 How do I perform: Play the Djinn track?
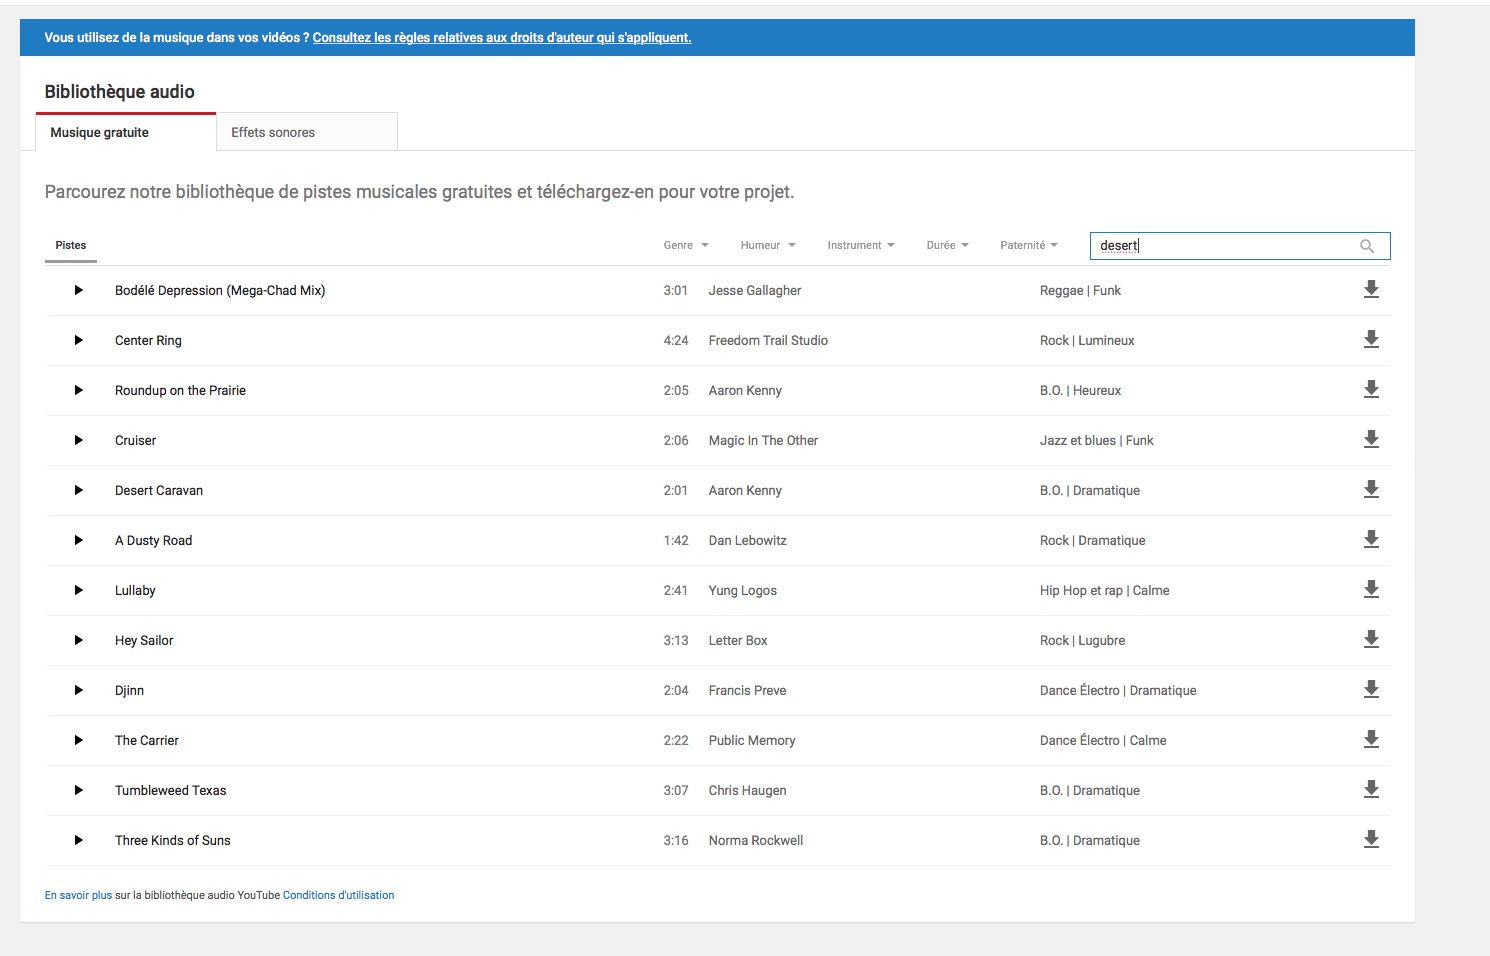click(78, 690)
